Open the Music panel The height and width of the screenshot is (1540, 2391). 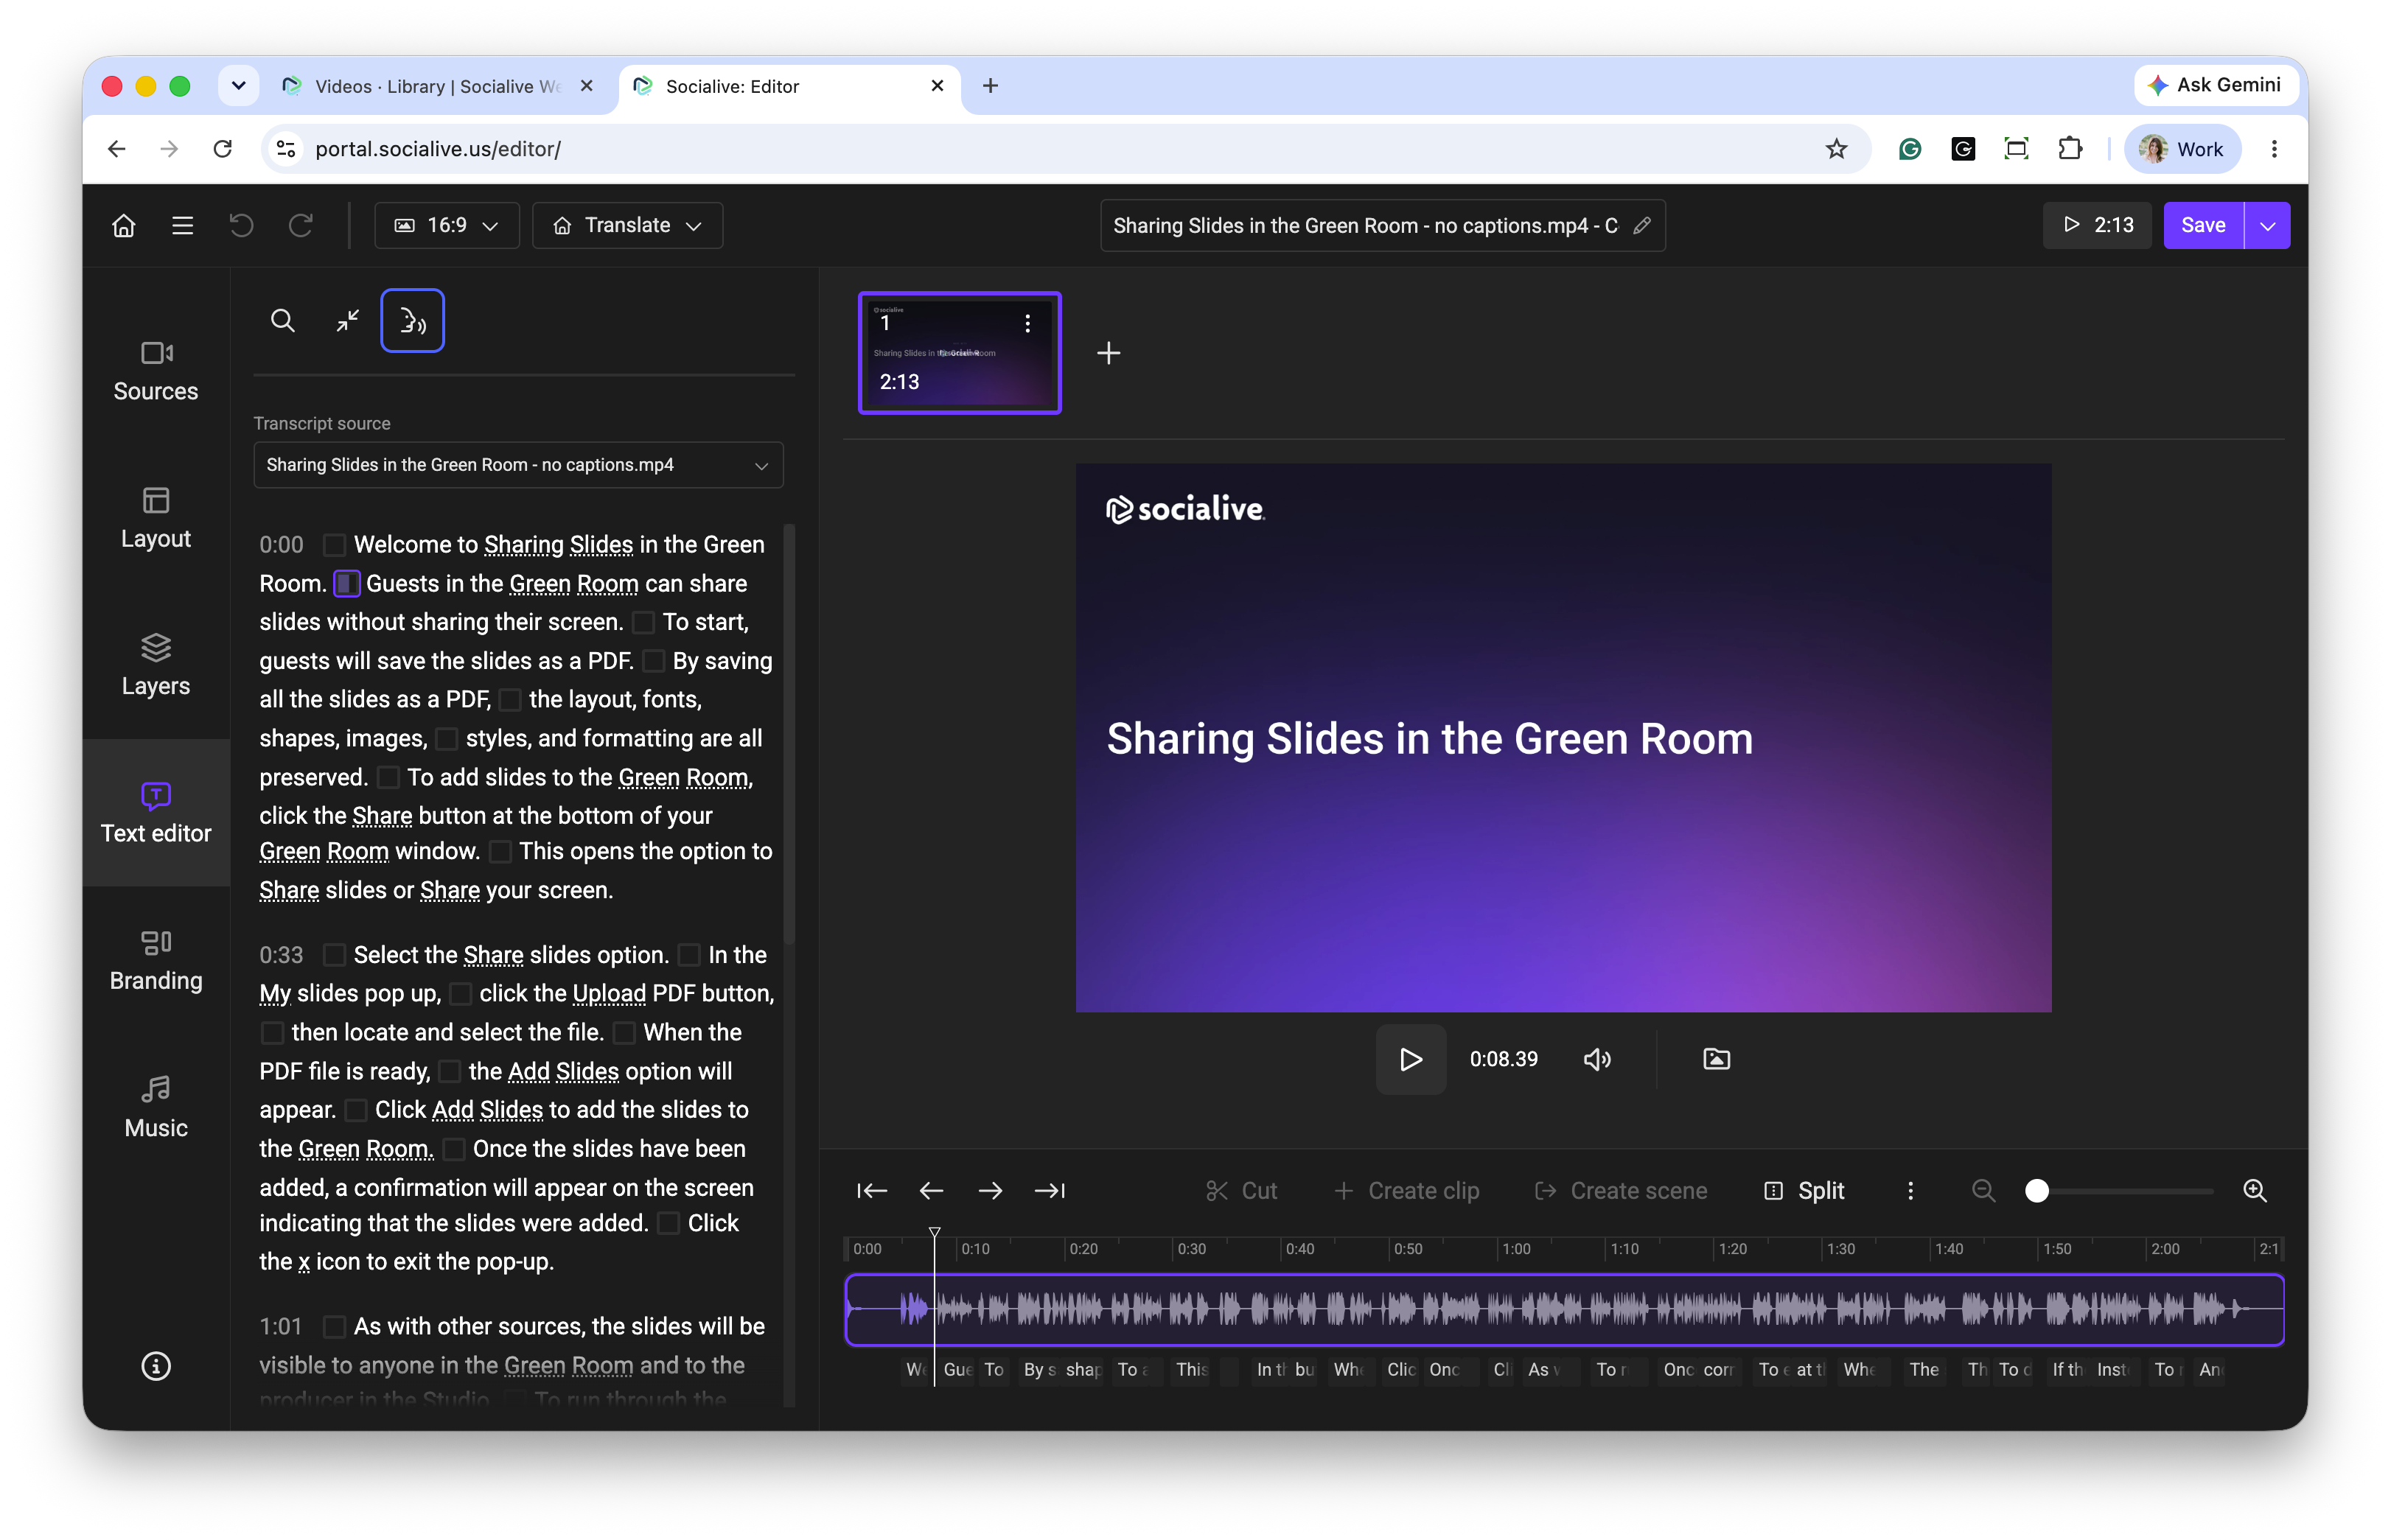[156, 1108]
